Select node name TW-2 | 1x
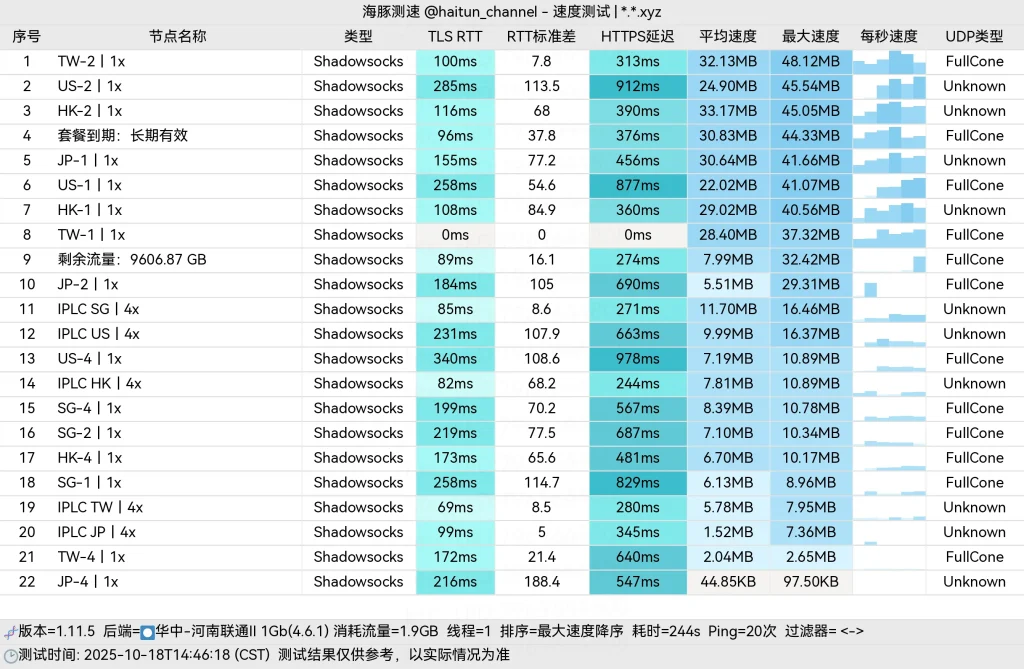 coord(91,61)
